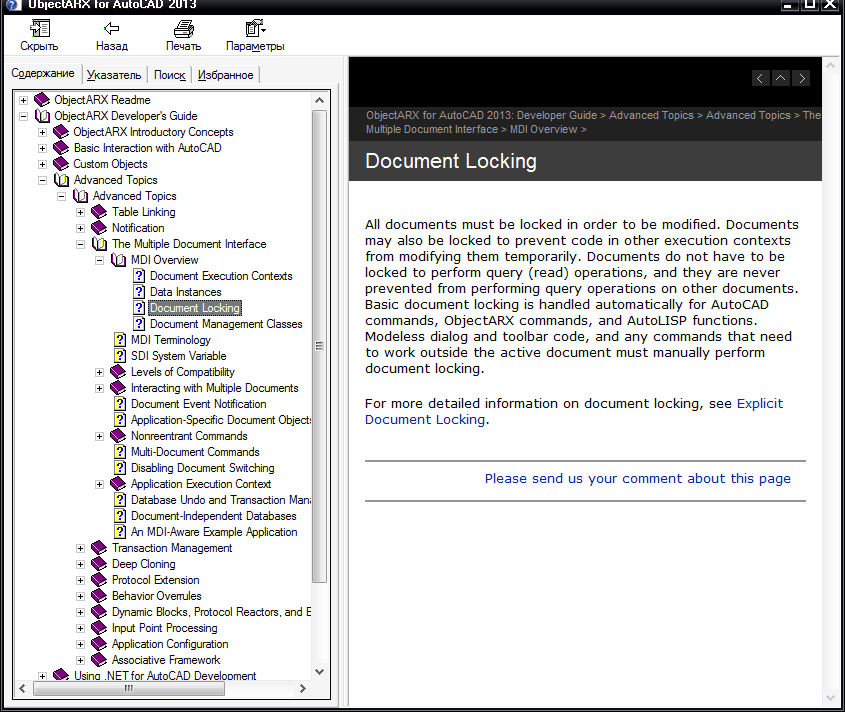Click the Печать (Print) printer icon
Image resolution: width=845 pixels, height=712 pixels.
tap(184, 28)
